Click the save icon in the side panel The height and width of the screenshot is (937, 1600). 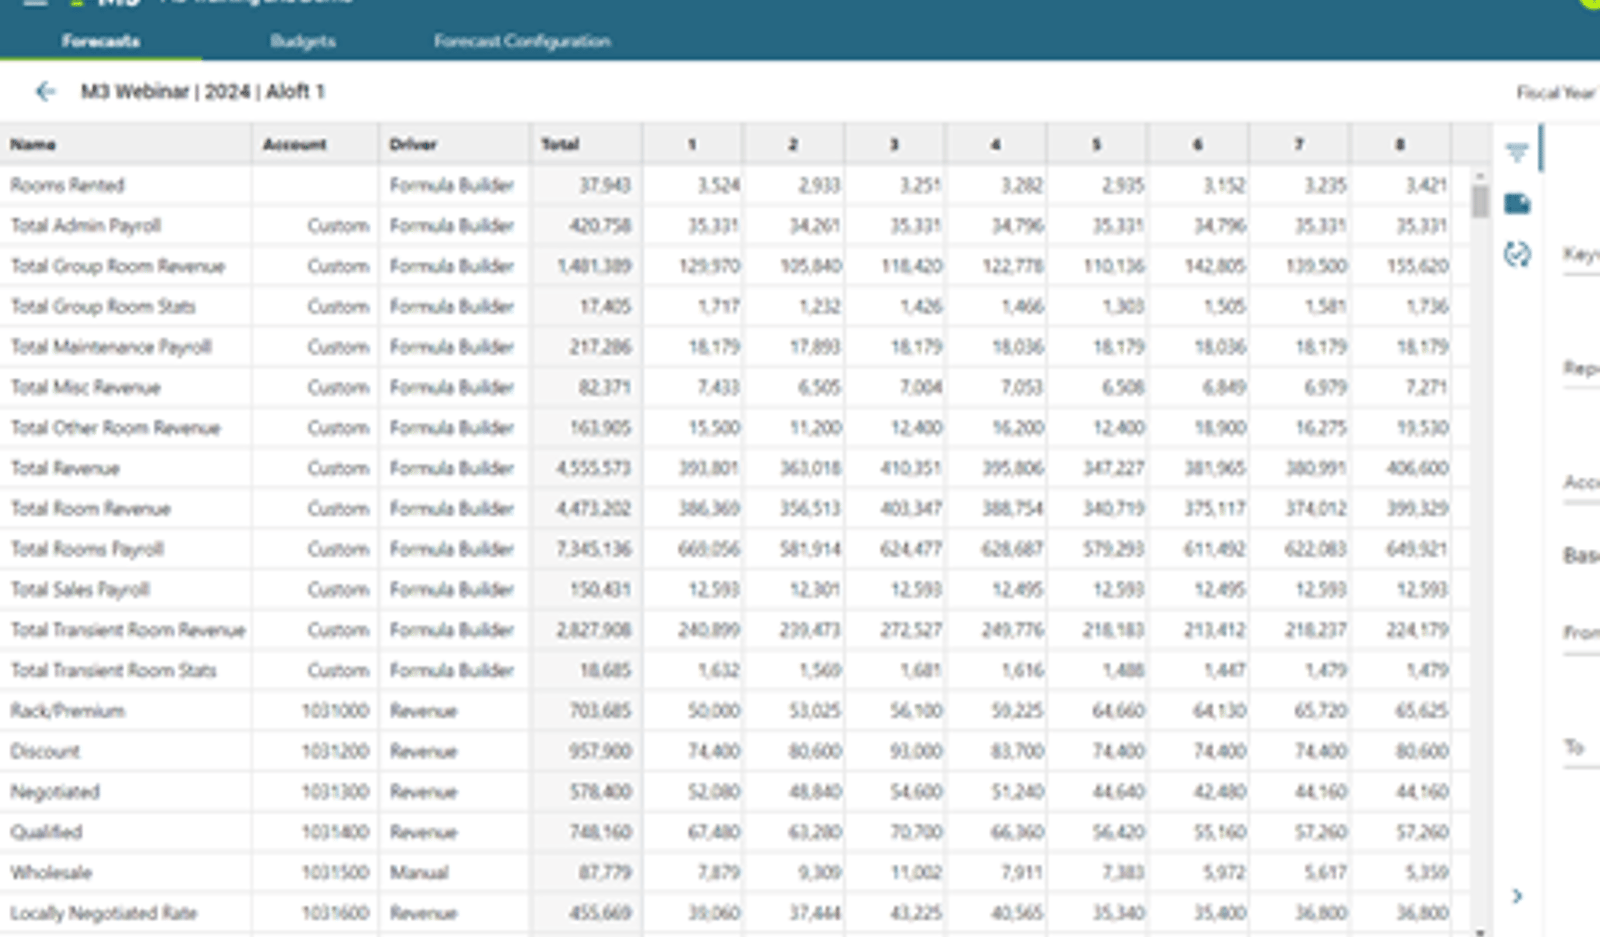pyautogui.click(x=1517, y=204)
